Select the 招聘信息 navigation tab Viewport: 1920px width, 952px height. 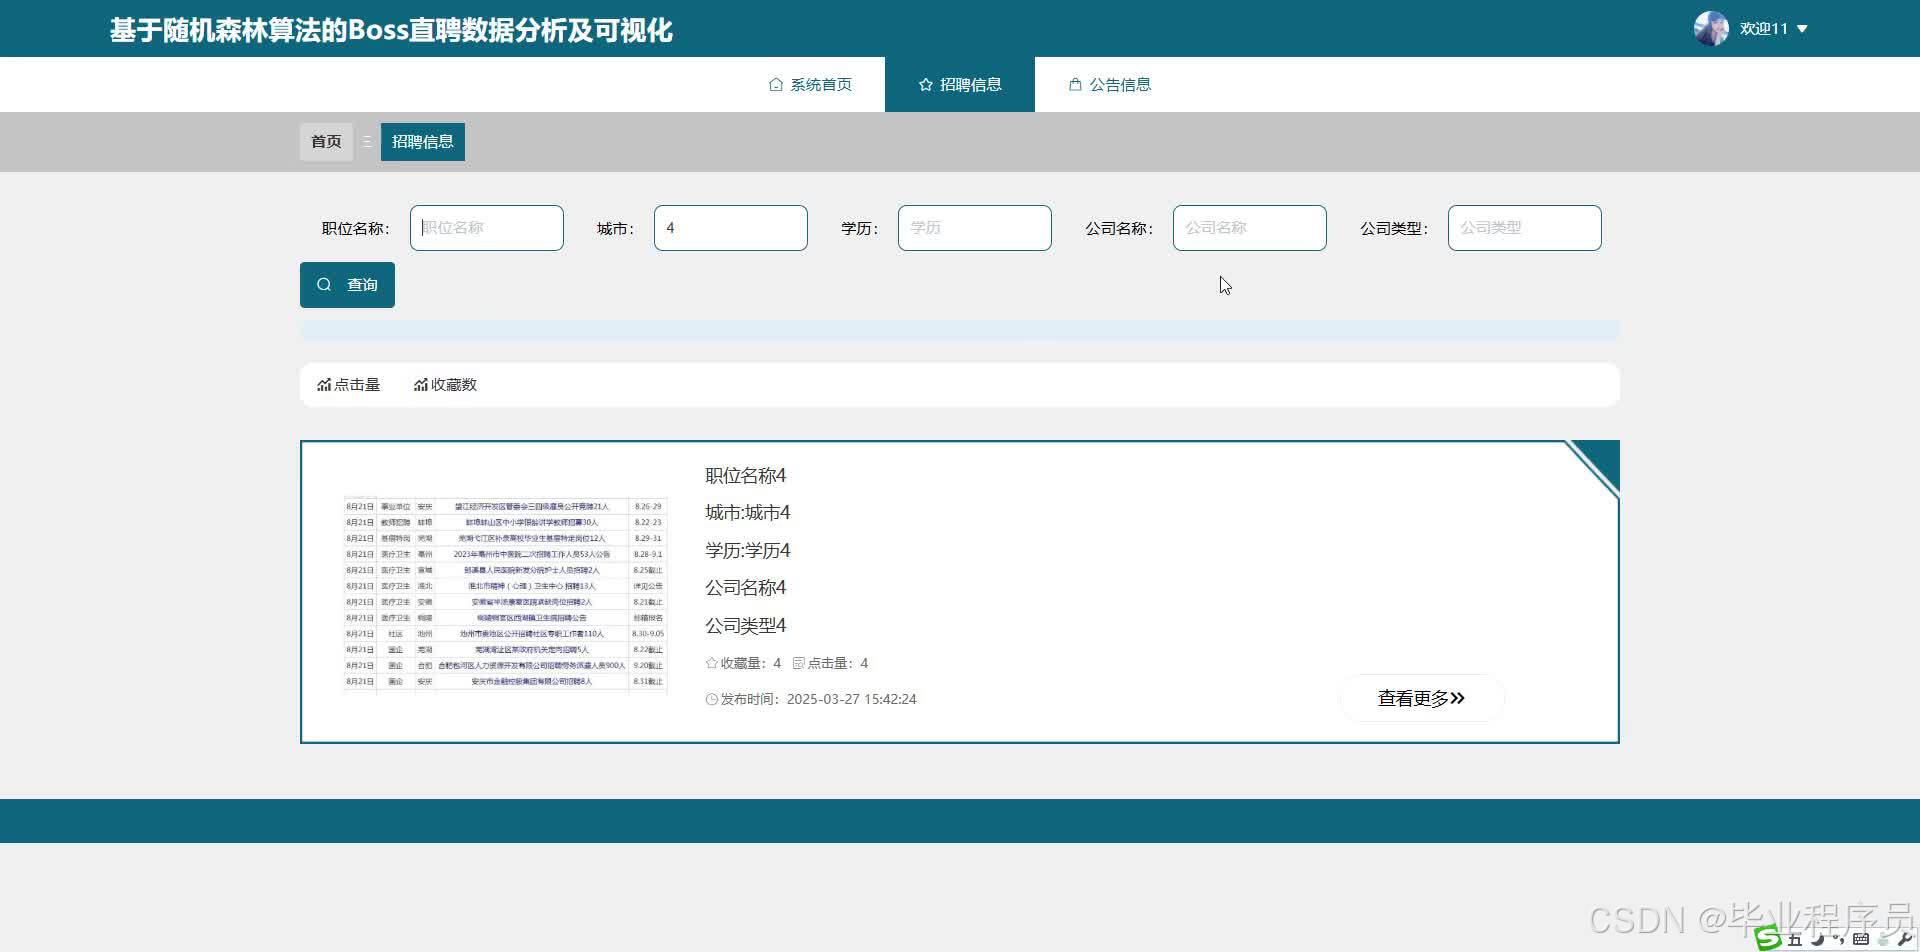tap(960, 84)
